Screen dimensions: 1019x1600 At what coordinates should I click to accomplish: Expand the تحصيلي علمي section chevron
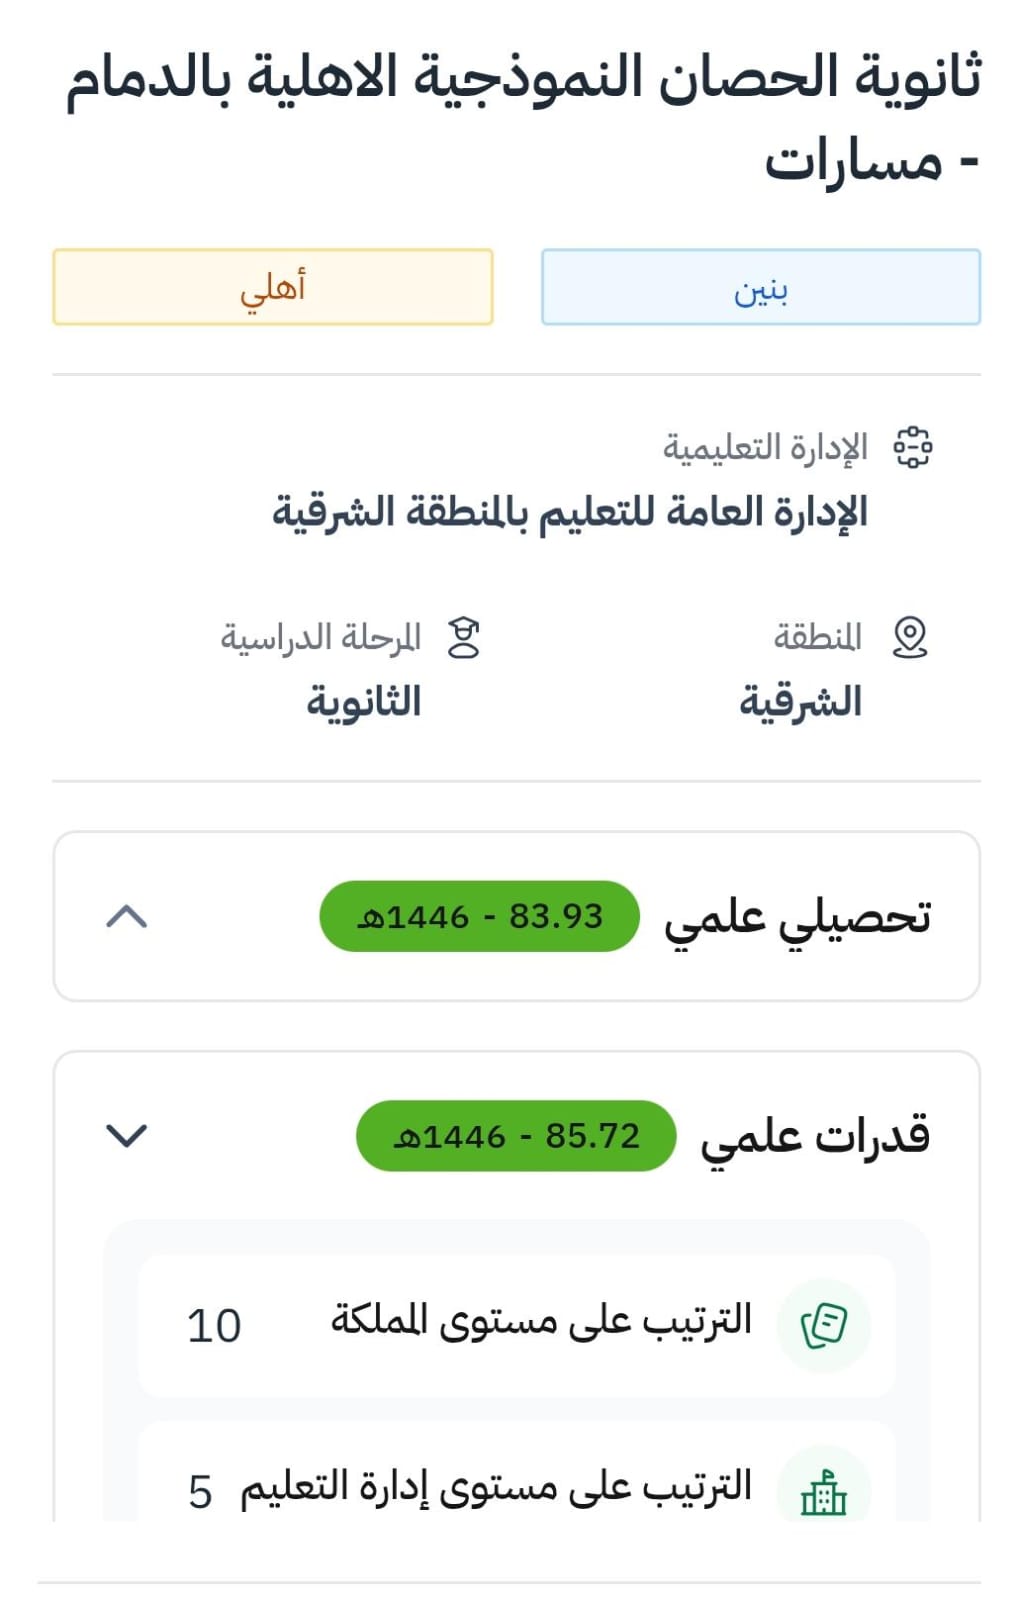pyautogui.click(x=127, y=916)
